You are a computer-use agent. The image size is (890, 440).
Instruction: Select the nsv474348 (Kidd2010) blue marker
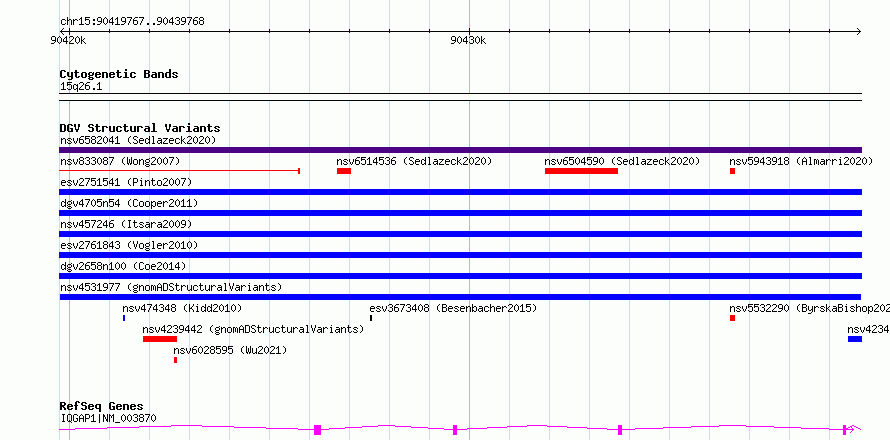(x=124, y=318)
